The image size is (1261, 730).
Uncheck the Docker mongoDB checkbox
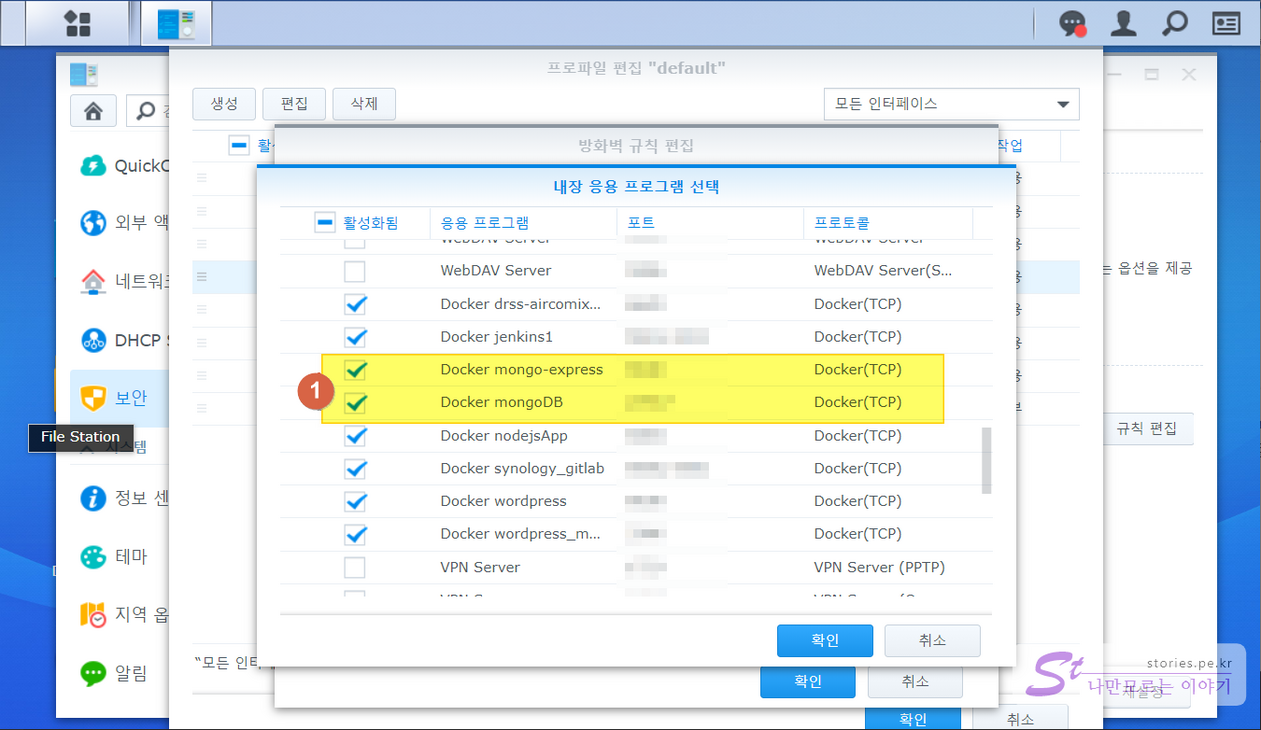tap(355, 403)
